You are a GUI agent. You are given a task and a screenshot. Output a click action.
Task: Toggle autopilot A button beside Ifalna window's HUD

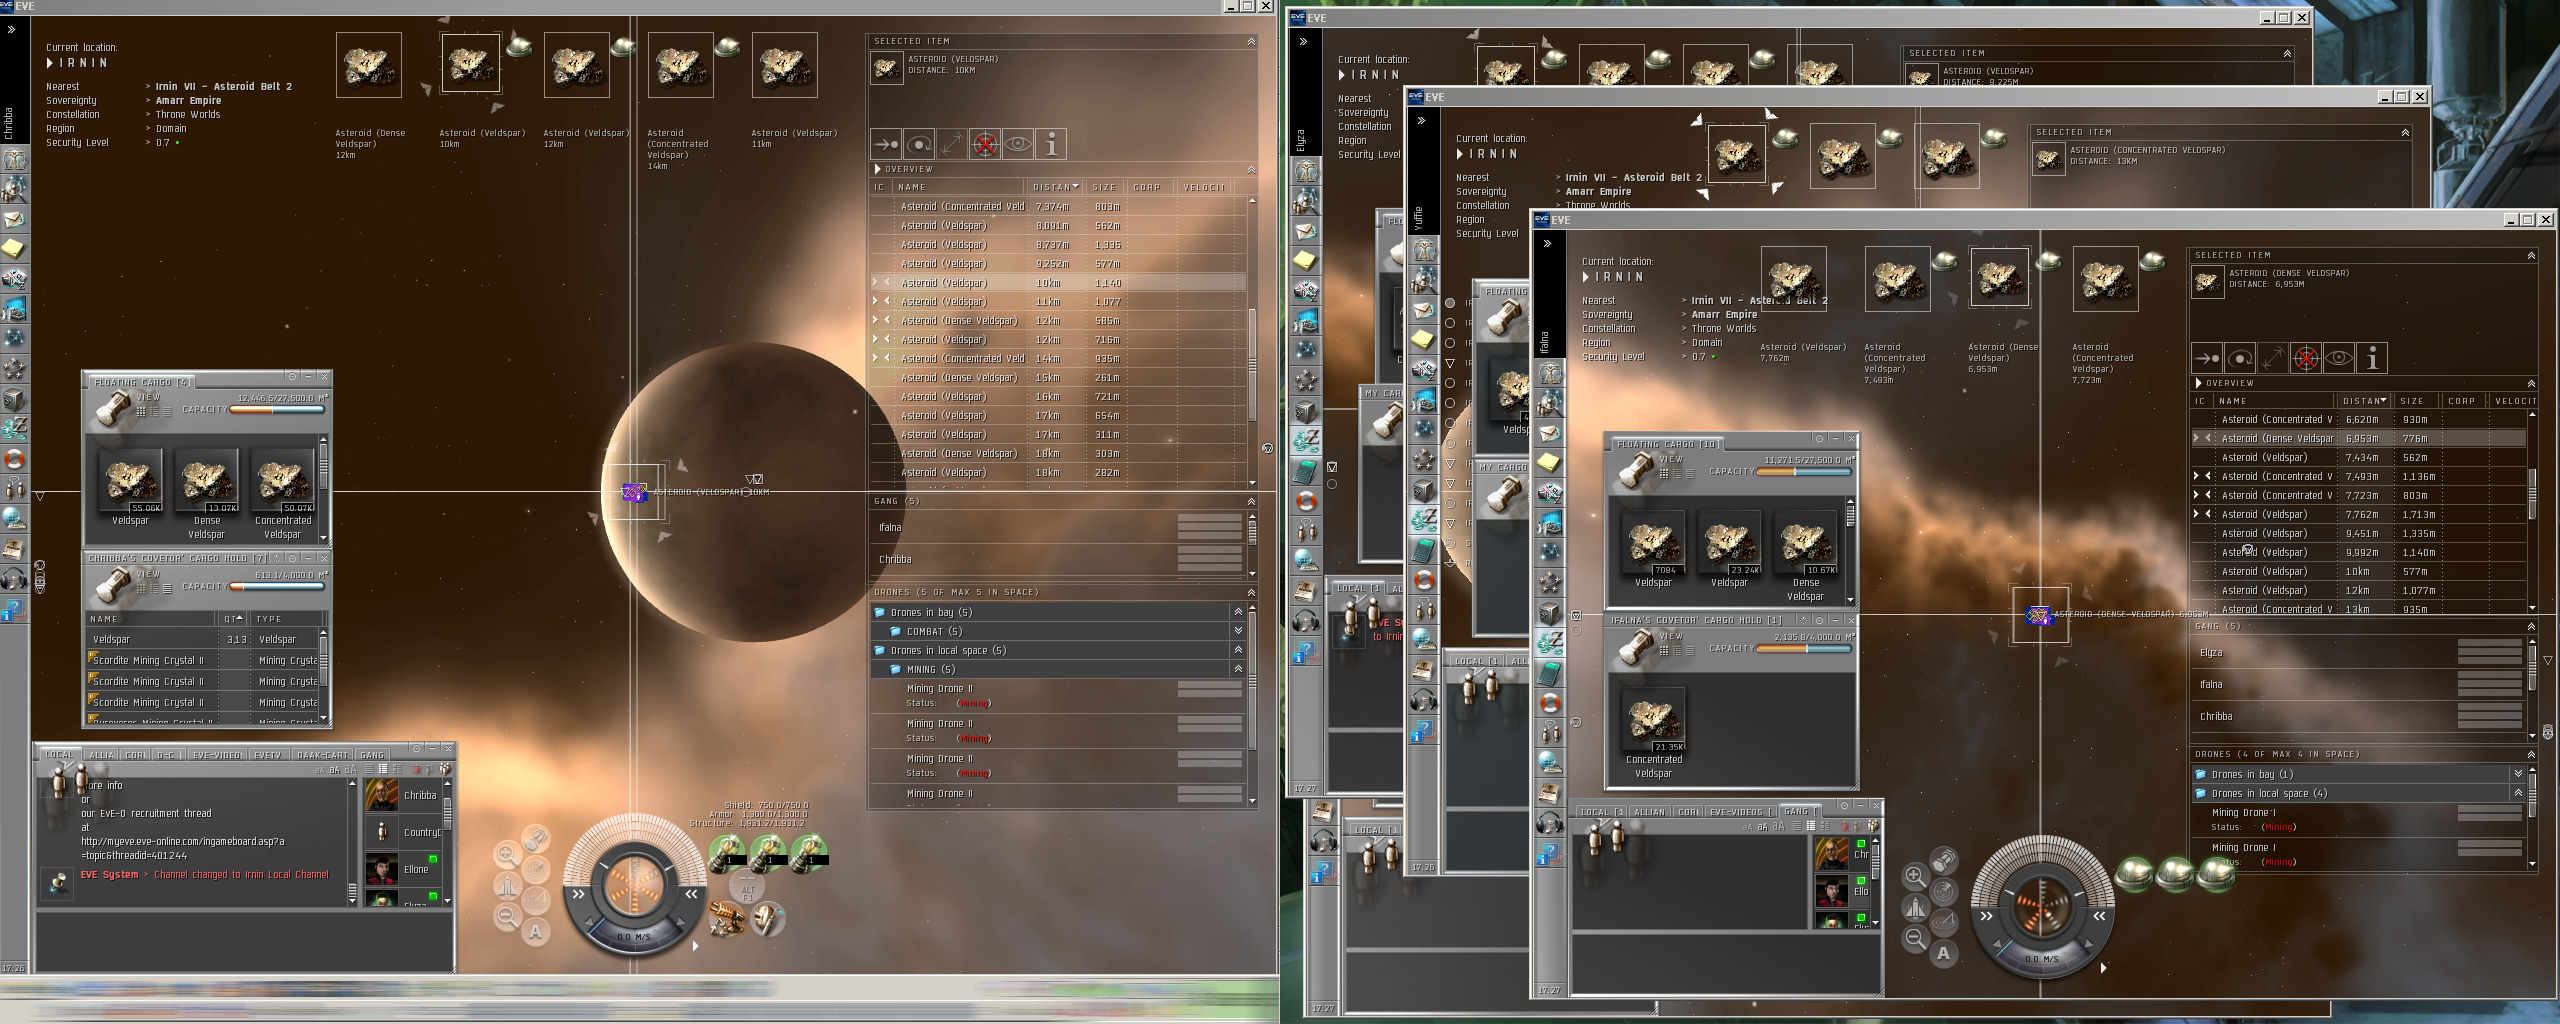(1944, 954)
